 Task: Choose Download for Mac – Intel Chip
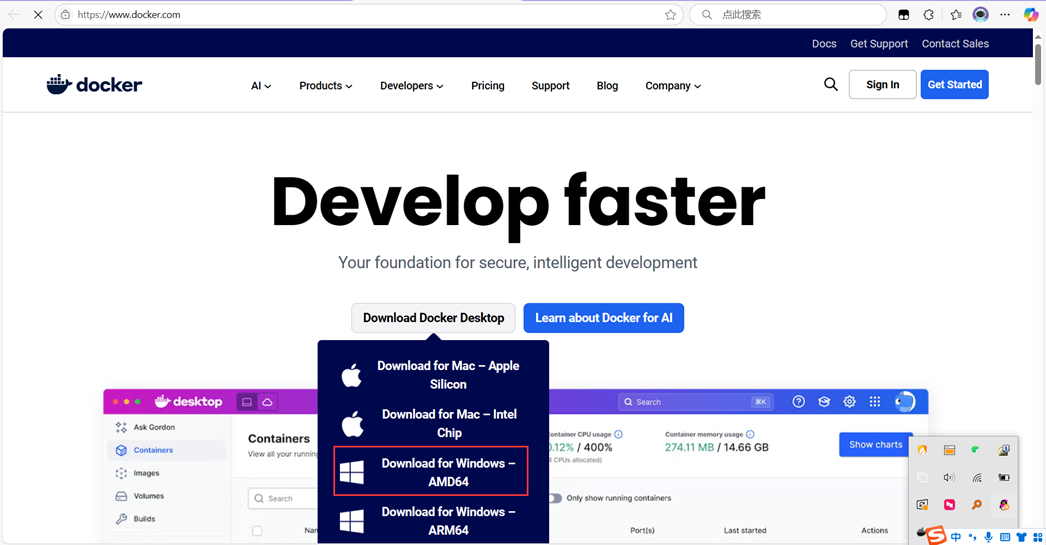pyautogui.click(x=434, y=424)
